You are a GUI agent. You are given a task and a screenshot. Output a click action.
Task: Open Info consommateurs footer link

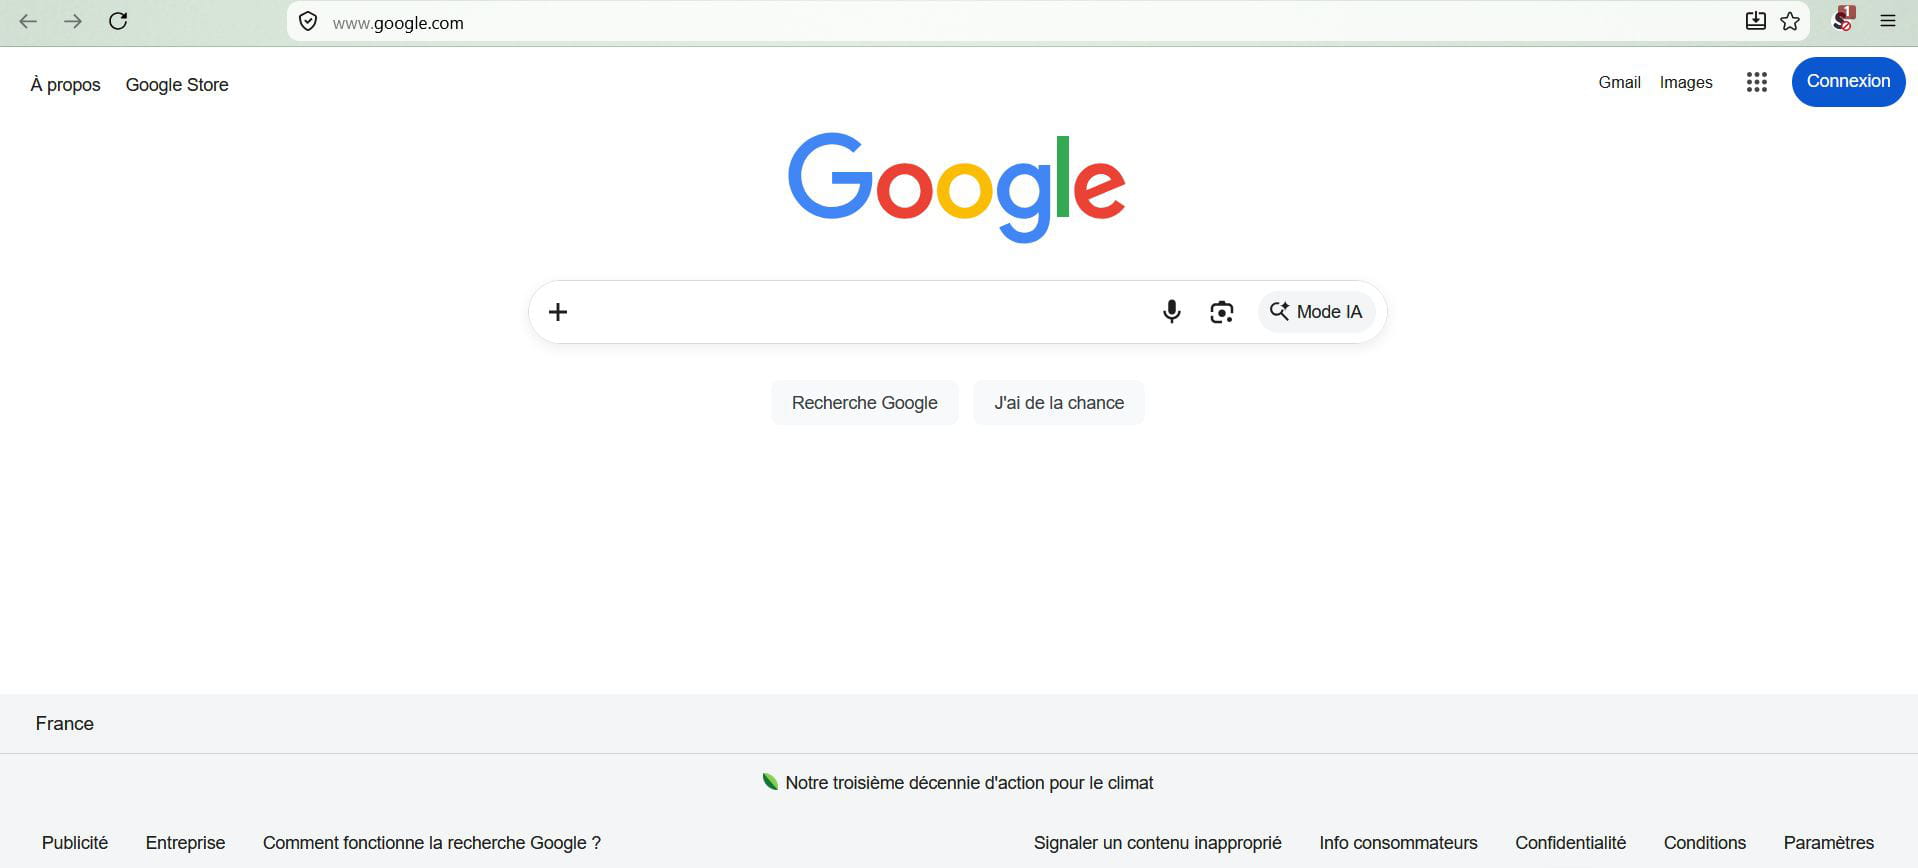coord(1398,843)
